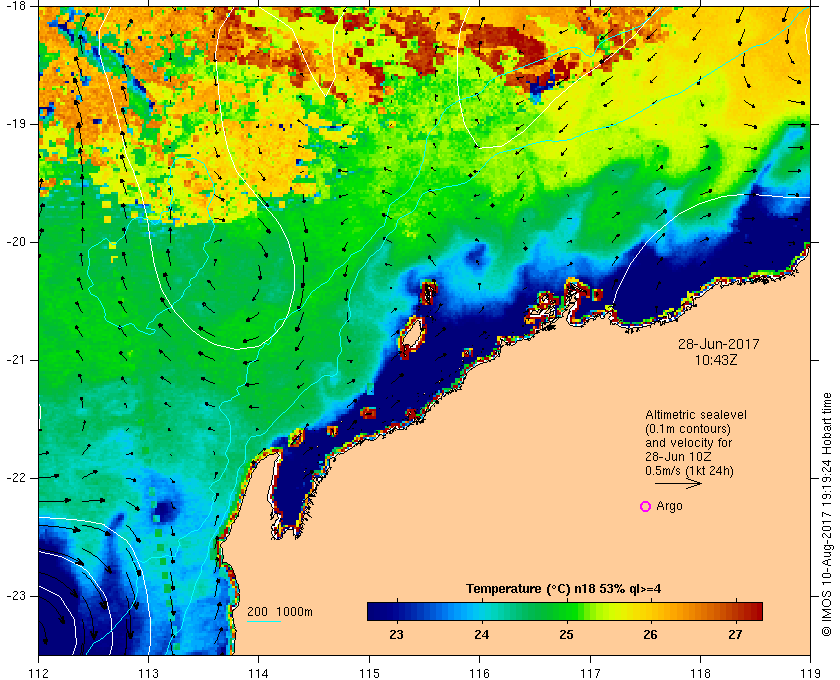Viewport: 840px width, 680px height.
Task: Click the '0.5m/s (1kt 24h)' scale text
Action: tap(689, 471)
